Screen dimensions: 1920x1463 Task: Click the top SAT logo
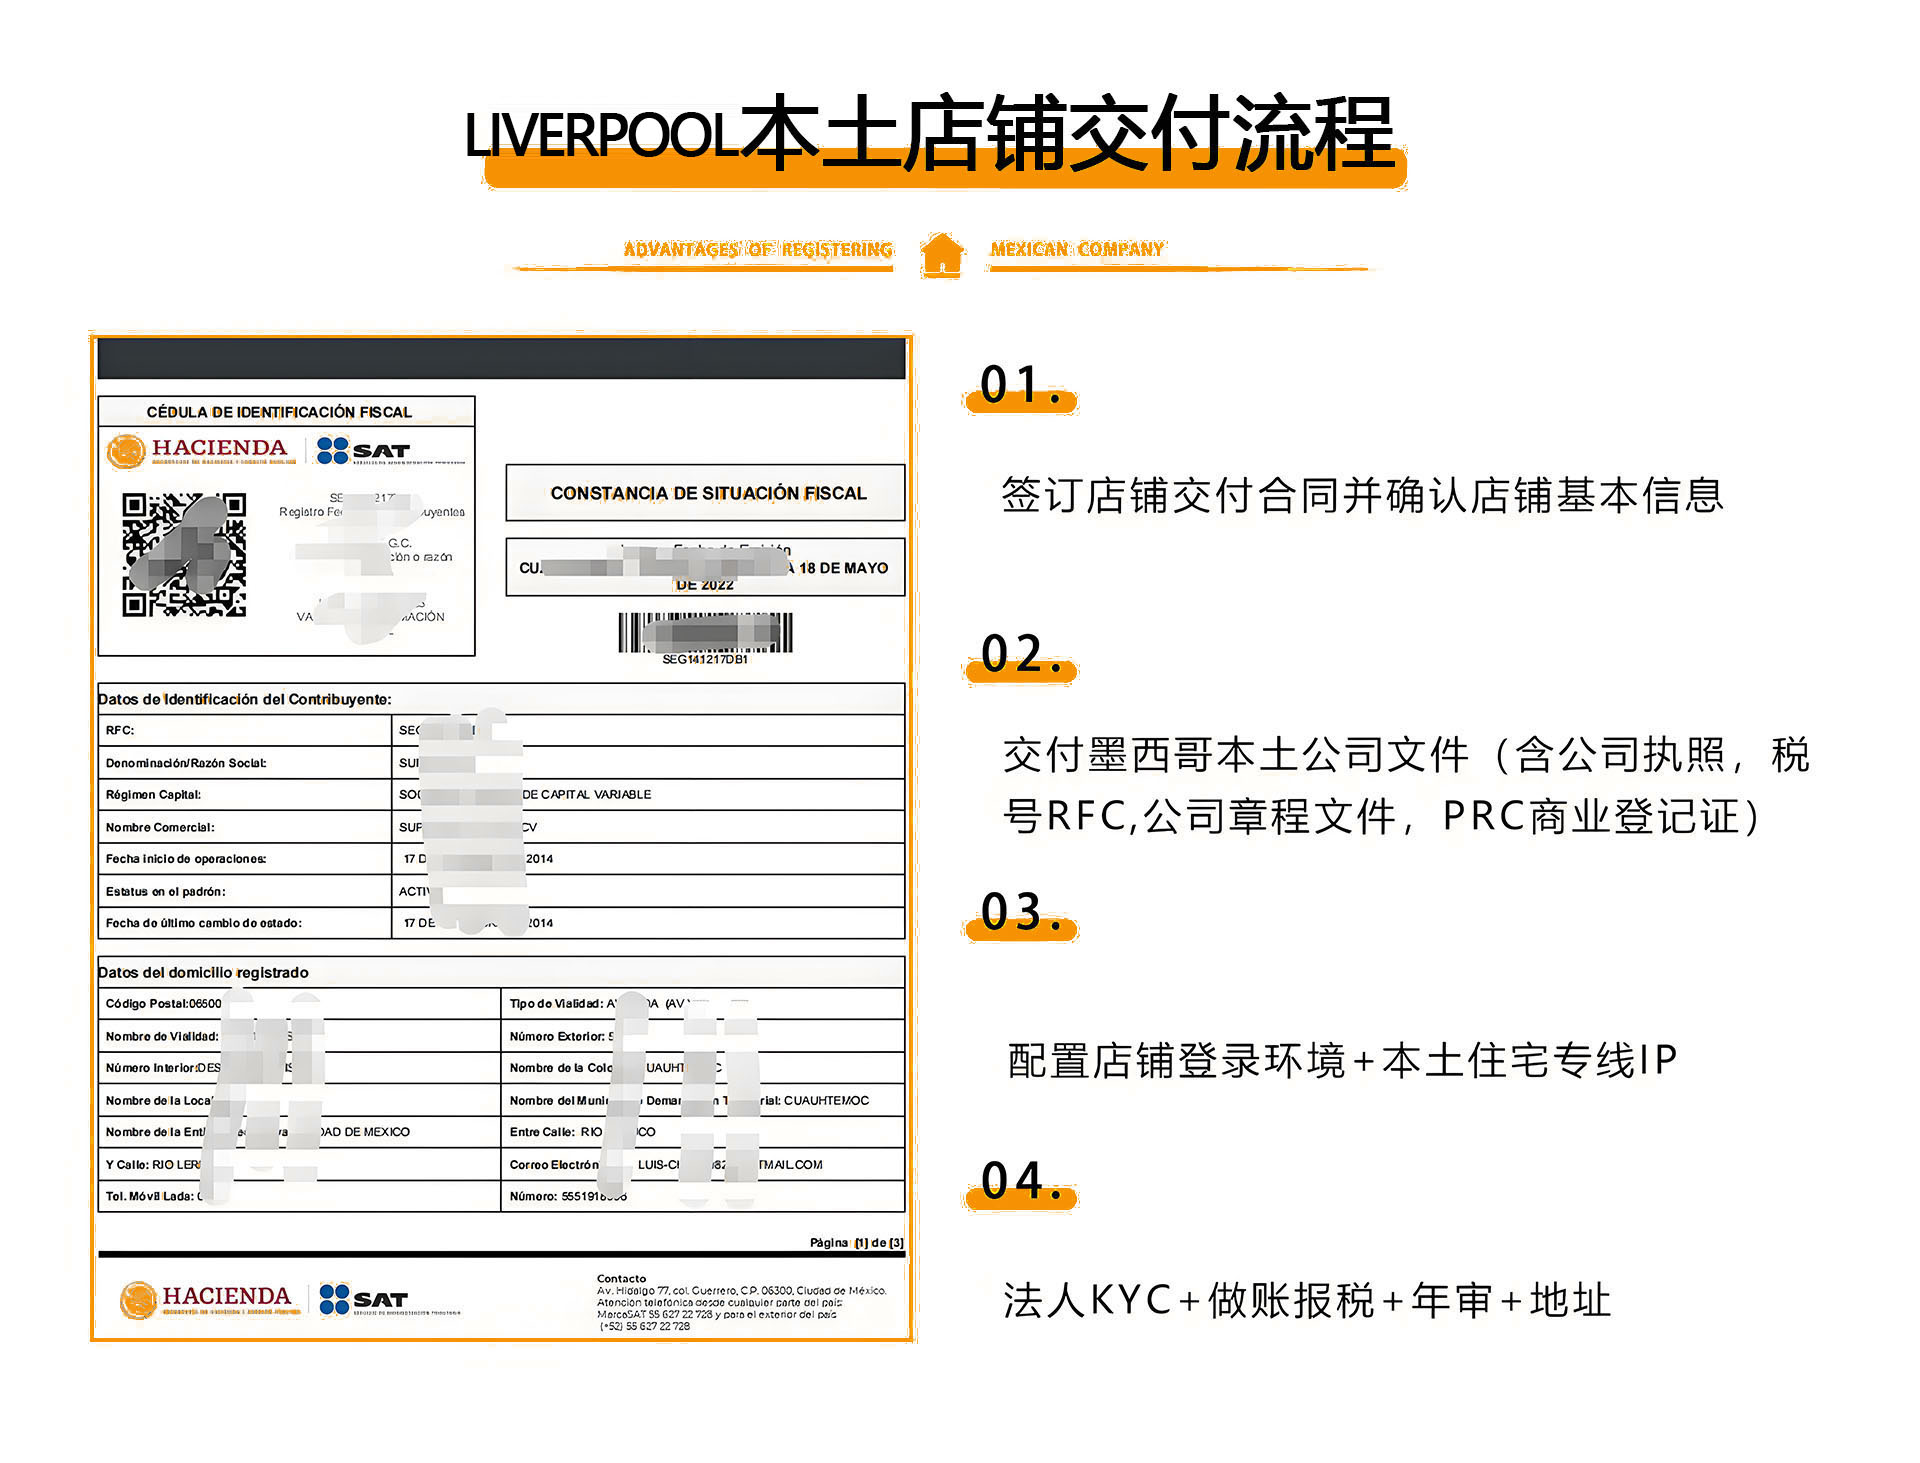click(363, 451)
